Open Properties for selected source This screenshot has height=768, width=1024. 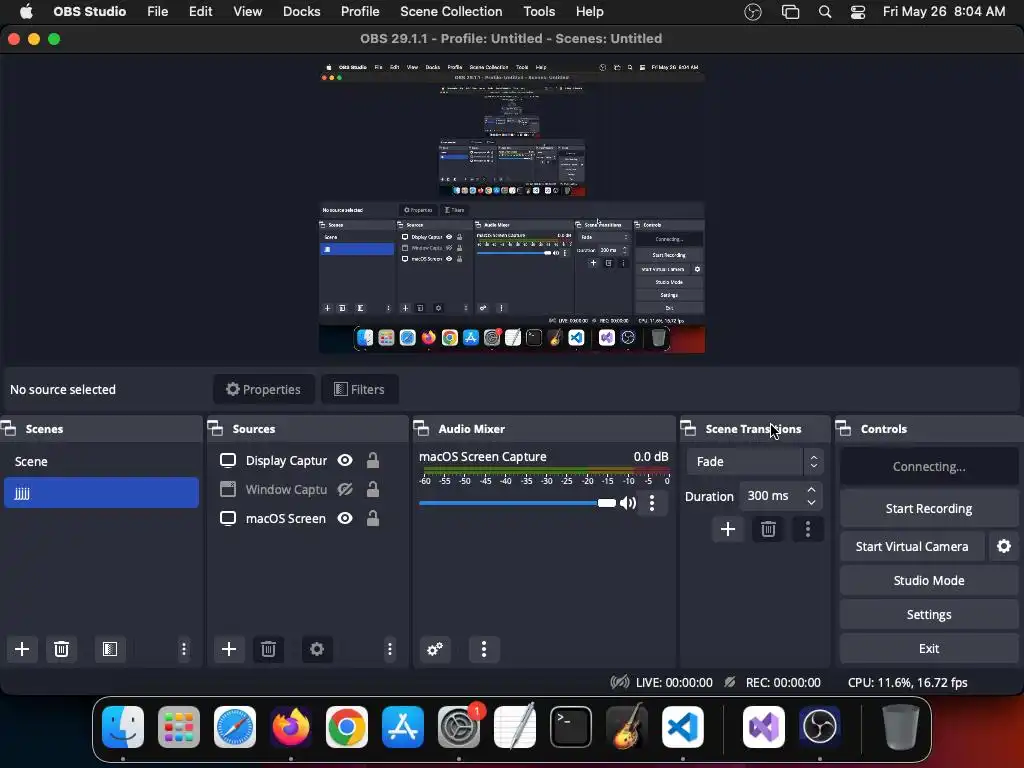click(x=264, y=389)
